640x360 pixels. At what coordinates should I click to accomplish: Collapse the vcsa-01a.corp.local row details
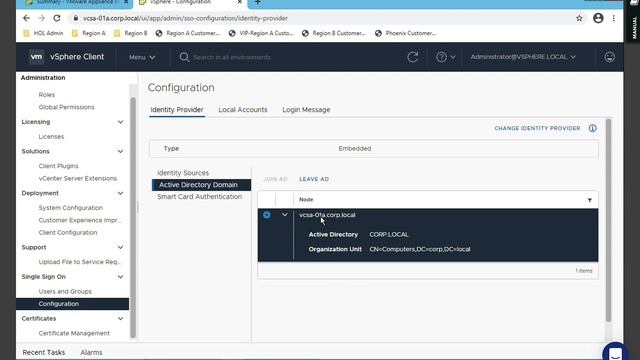[x=284, y=215]
